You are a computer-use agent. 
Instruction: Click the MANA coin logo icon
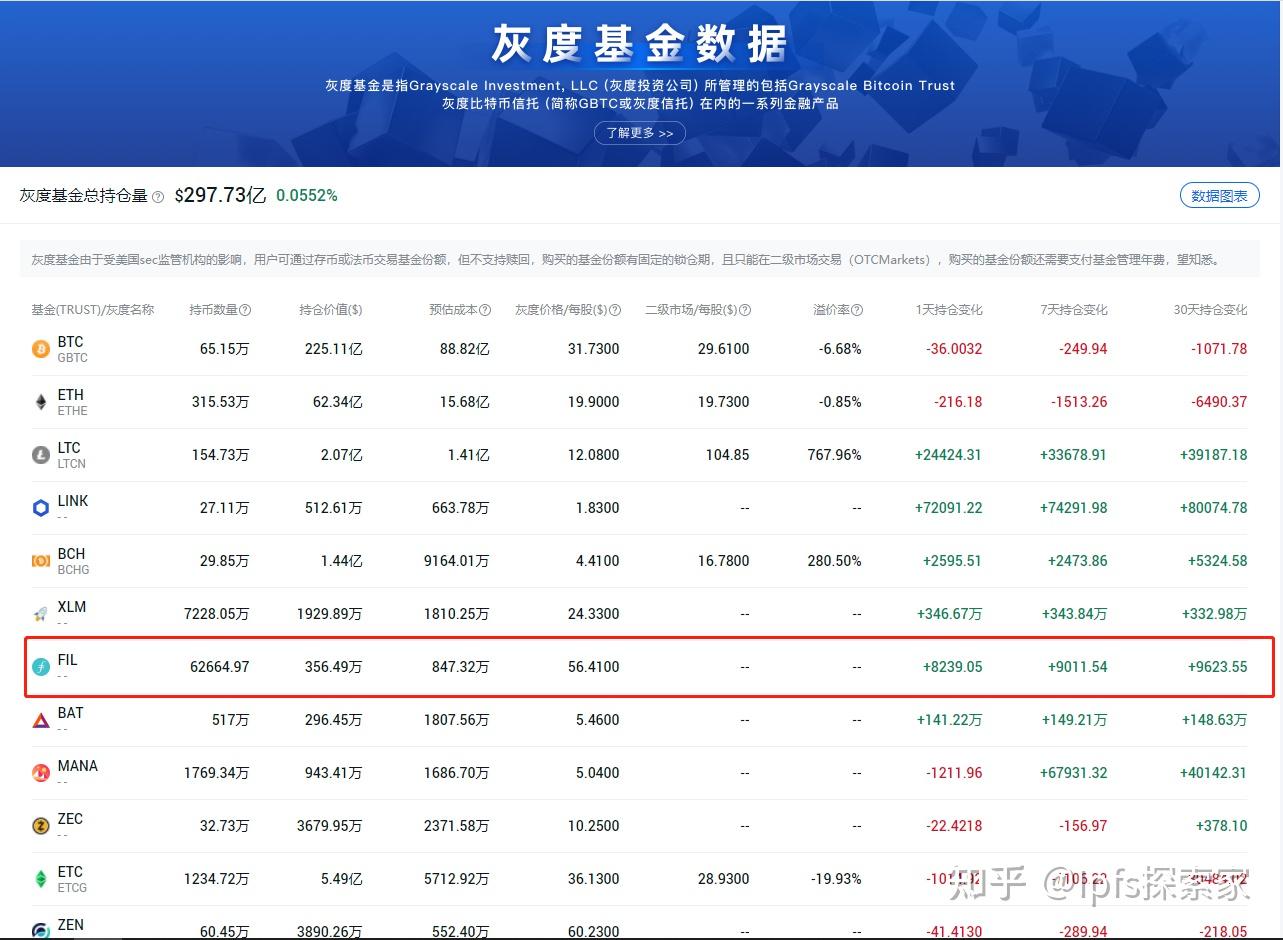[40, 773]
